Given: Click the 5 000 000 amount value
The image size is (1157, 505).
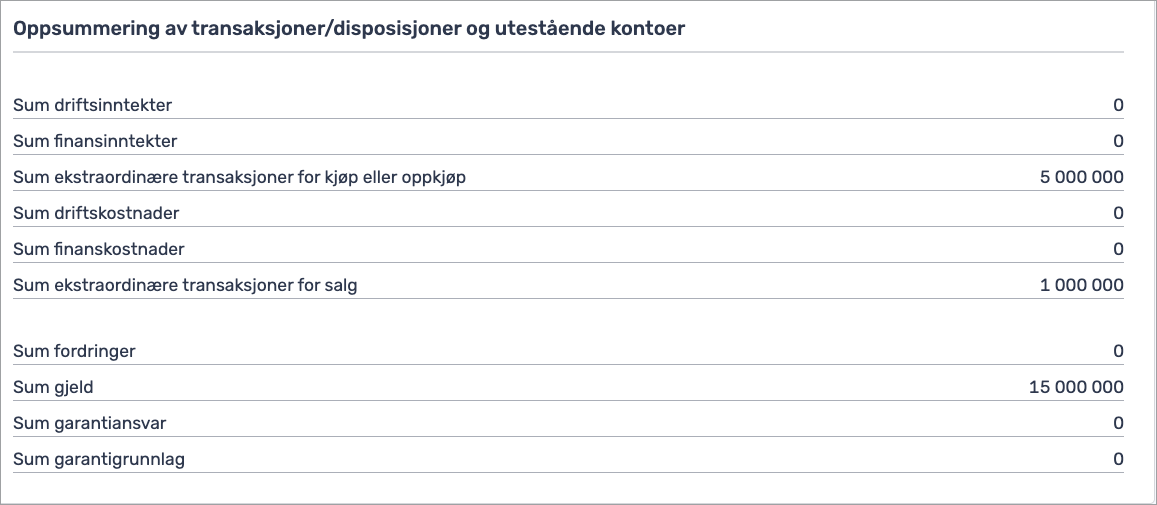Looking at the screenshot, I should pyautogui.click(x=1081, y=177).
